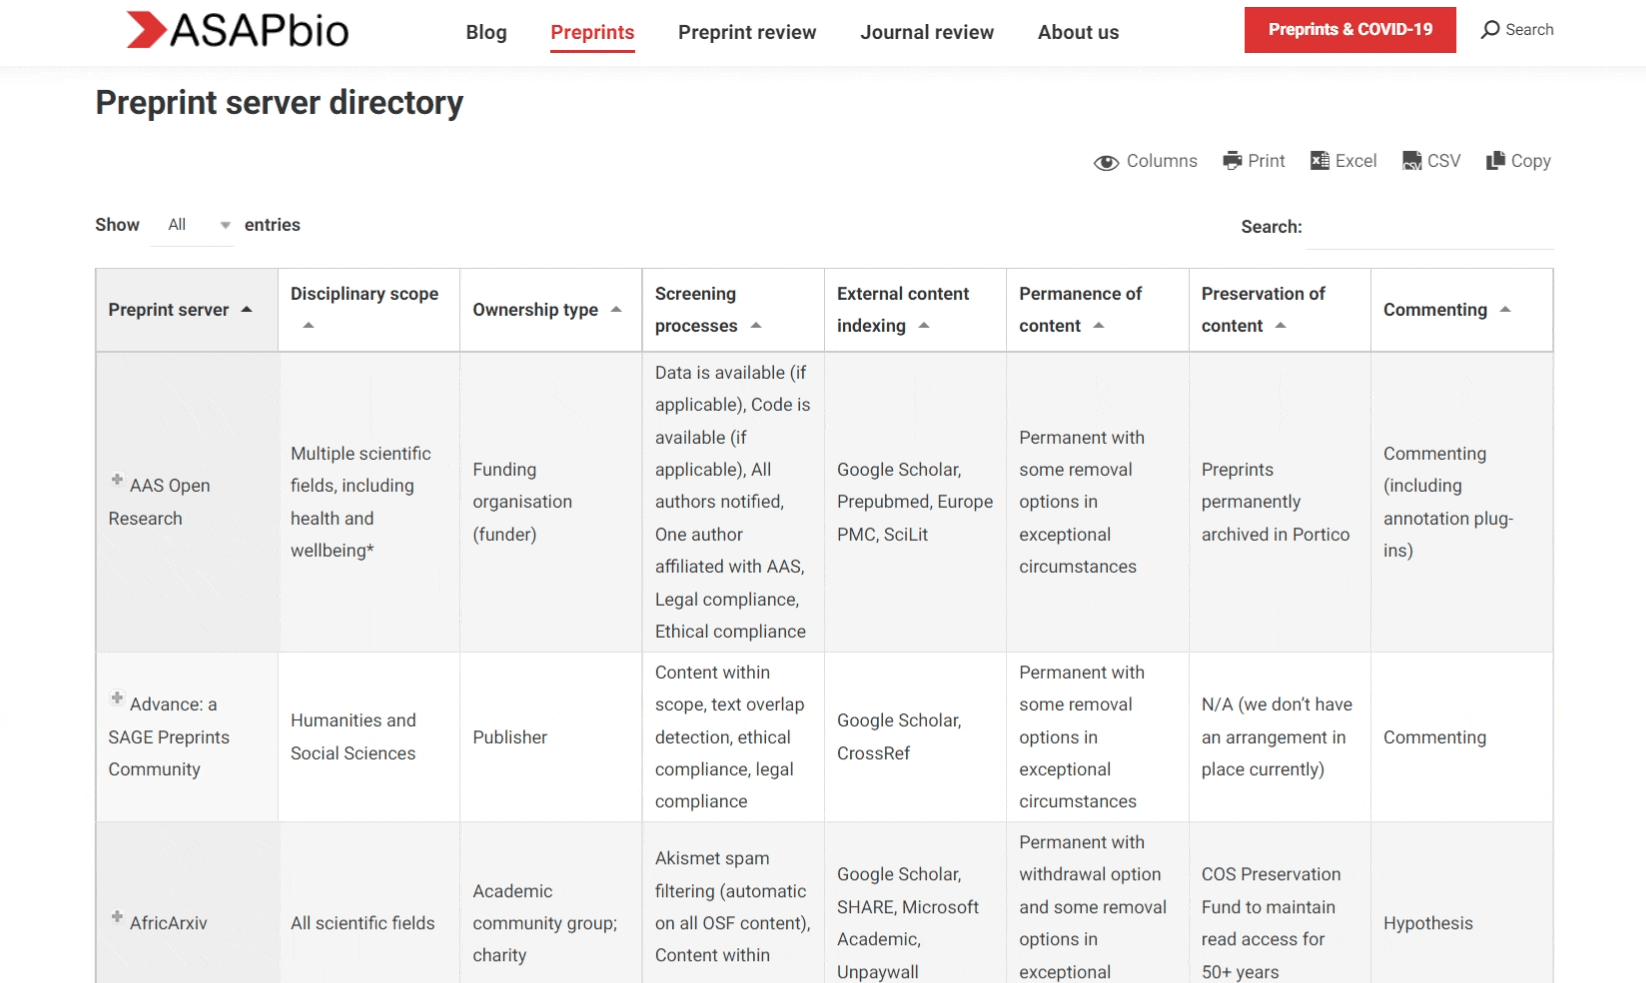Copy the table contents
Viewport: 1646px width, 983px height.
(x=1517, y=160)
